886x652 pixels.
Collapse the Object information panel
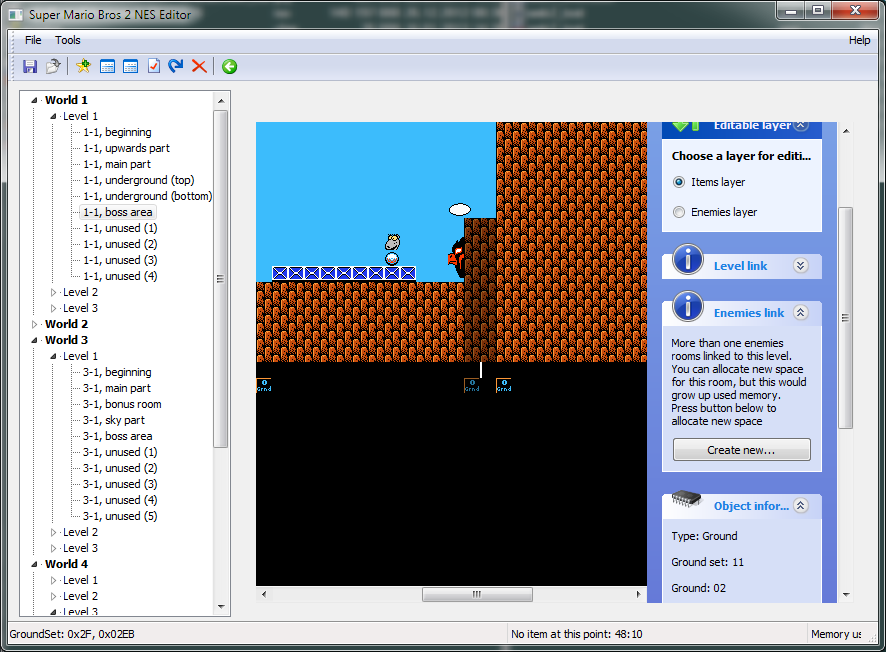coord(801,506)
